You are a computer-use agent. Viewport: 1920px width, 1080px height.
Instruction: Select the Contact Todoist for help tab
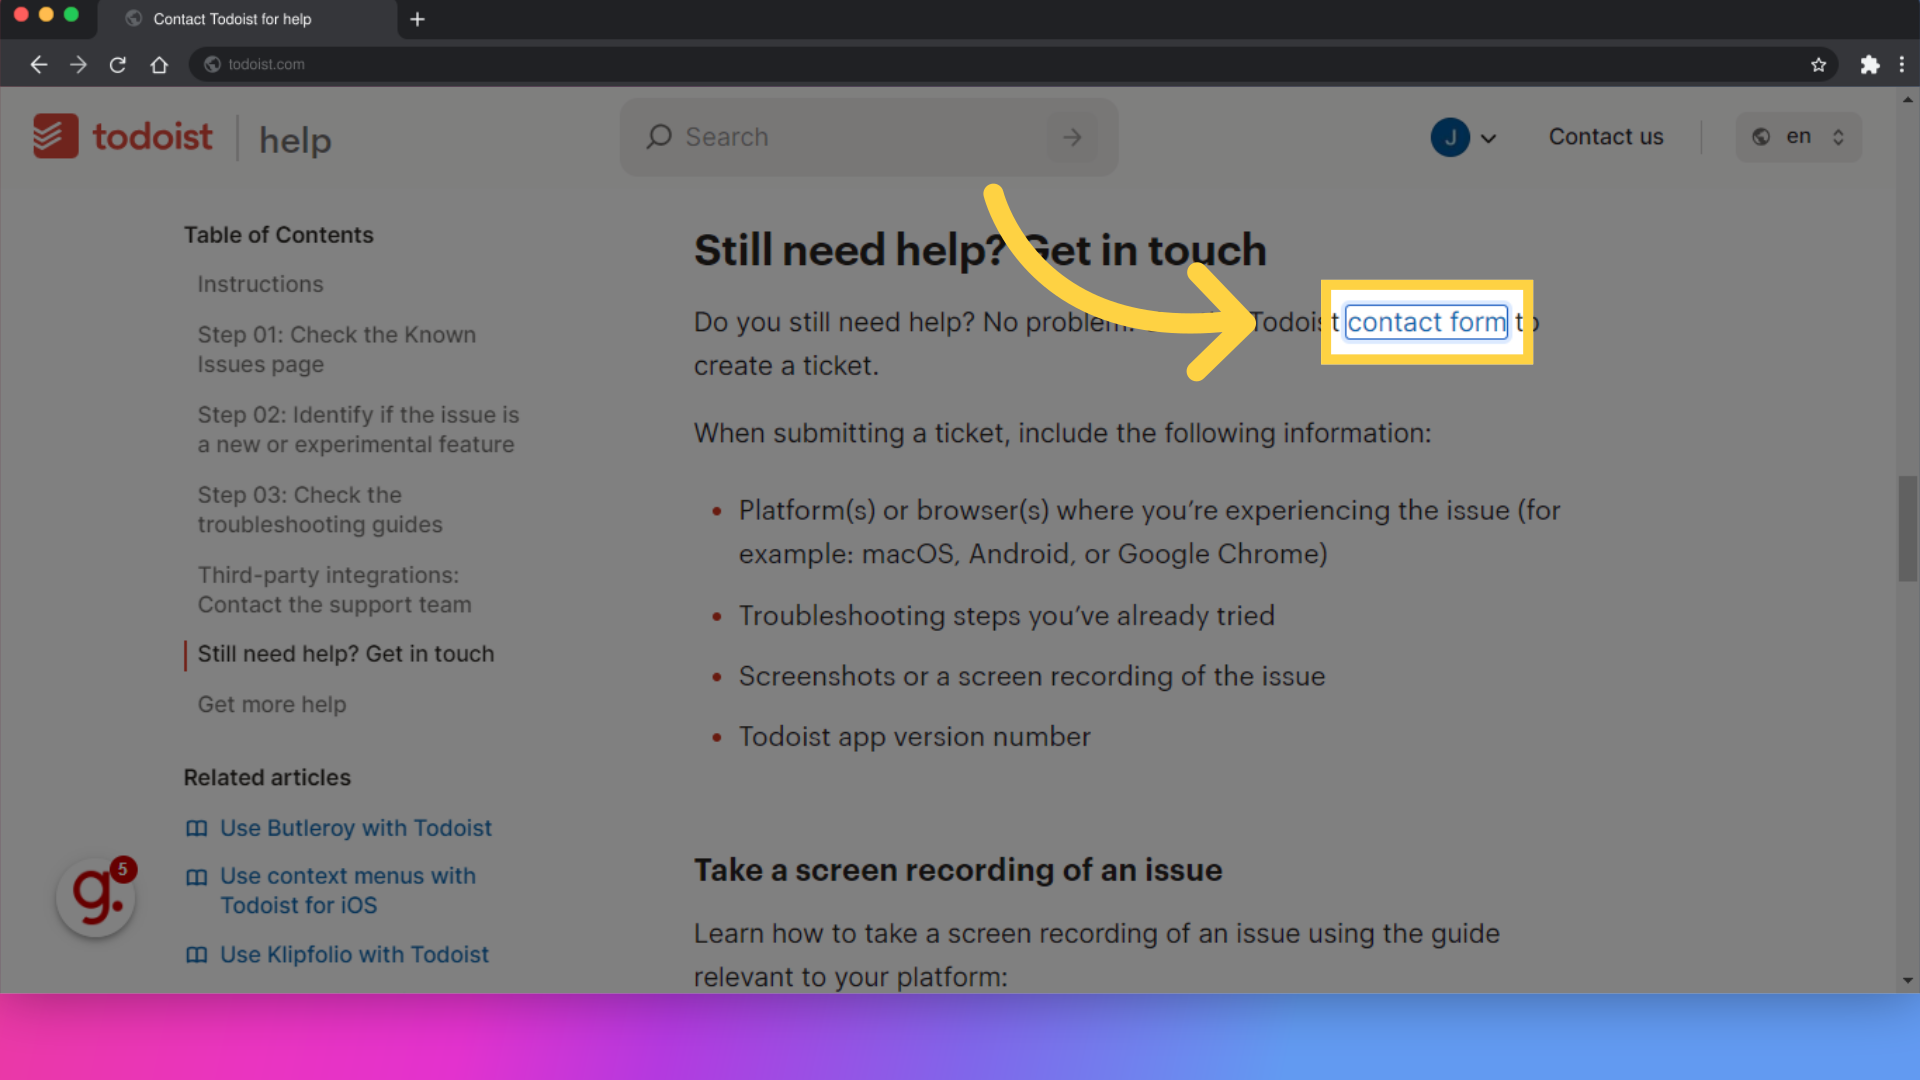click(x=248, y=19)
